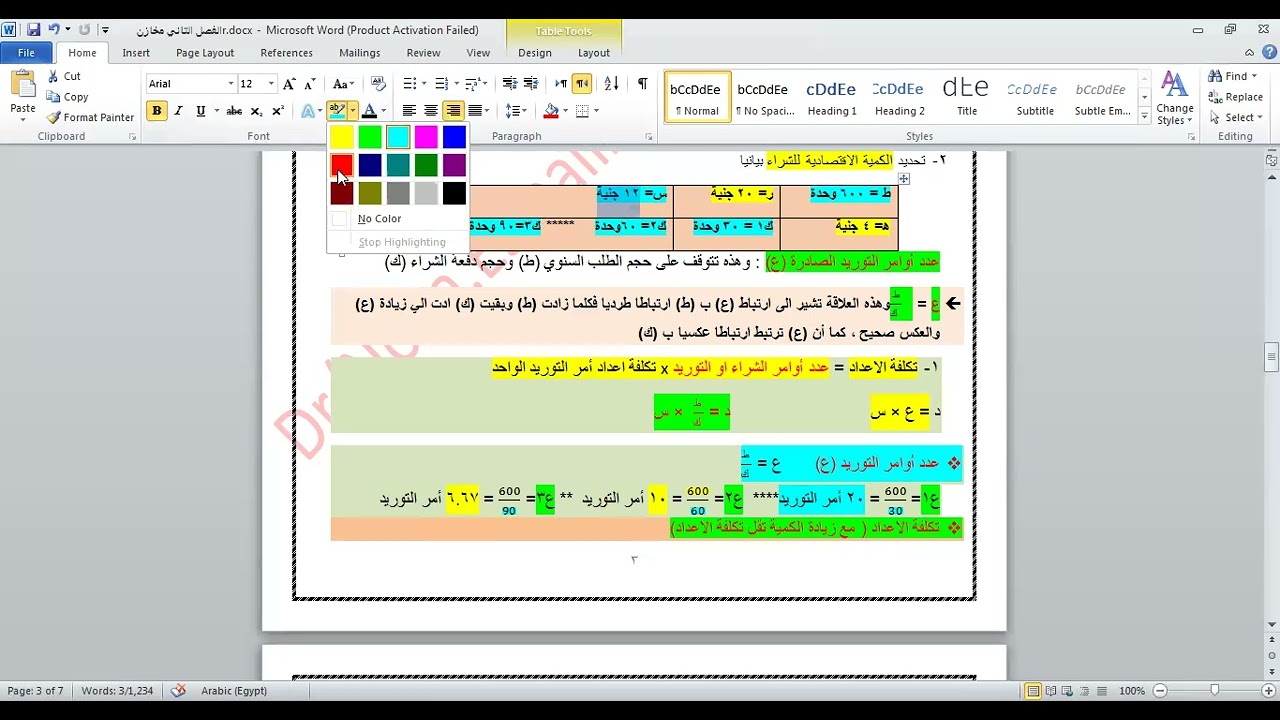Click the vertical scrollbar thumb
1280x720 pixels.
(x=1271, y=358)
